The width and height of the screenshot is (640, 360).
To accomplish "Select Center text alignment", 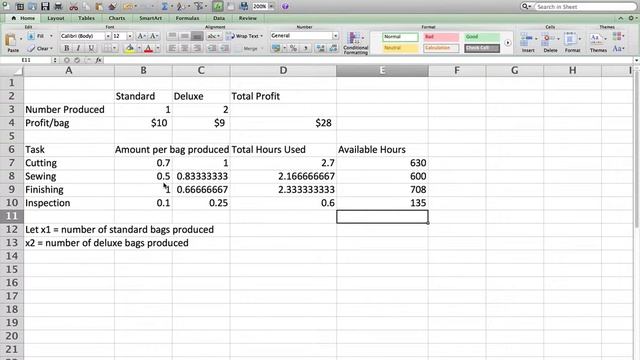I will (184, 48).
